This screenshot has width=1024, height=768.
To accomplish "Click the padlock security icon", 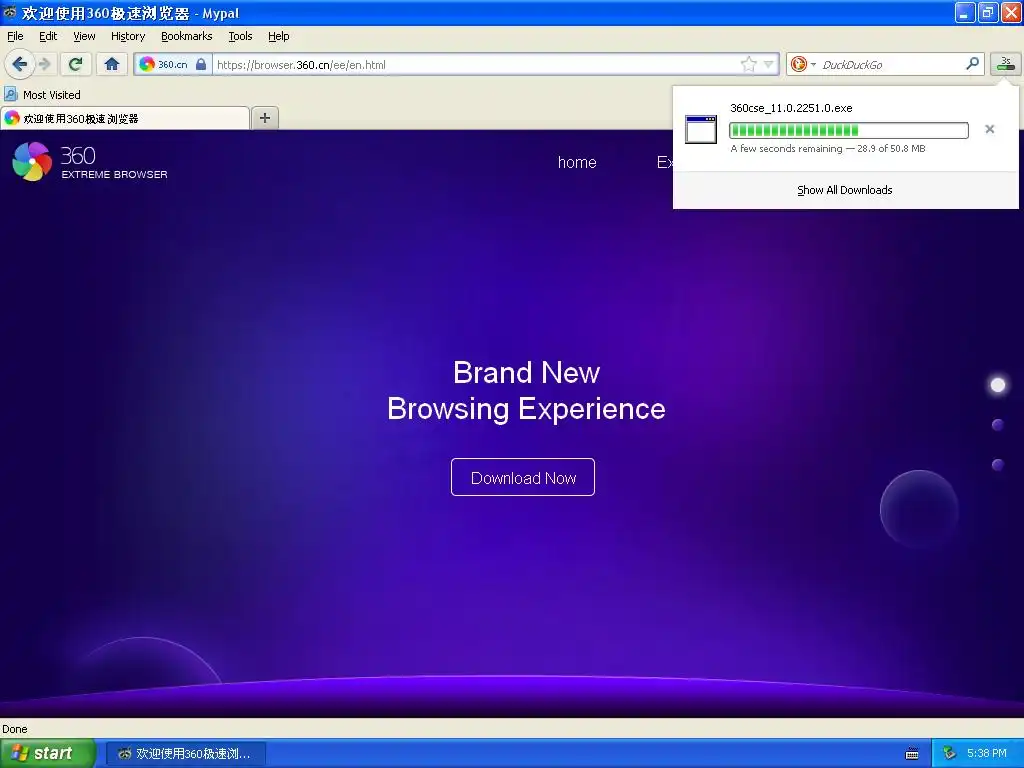I will (x=201, y=64).
